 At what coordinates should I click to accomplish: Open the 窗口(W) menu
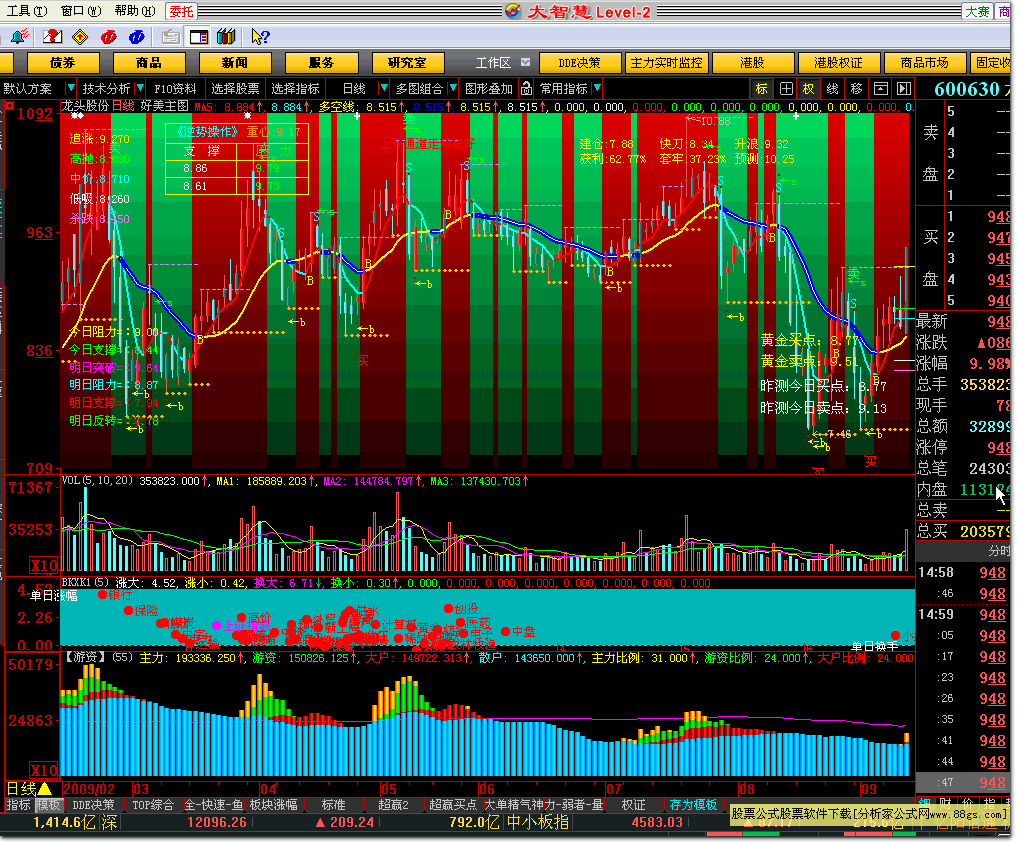[81, 11]
